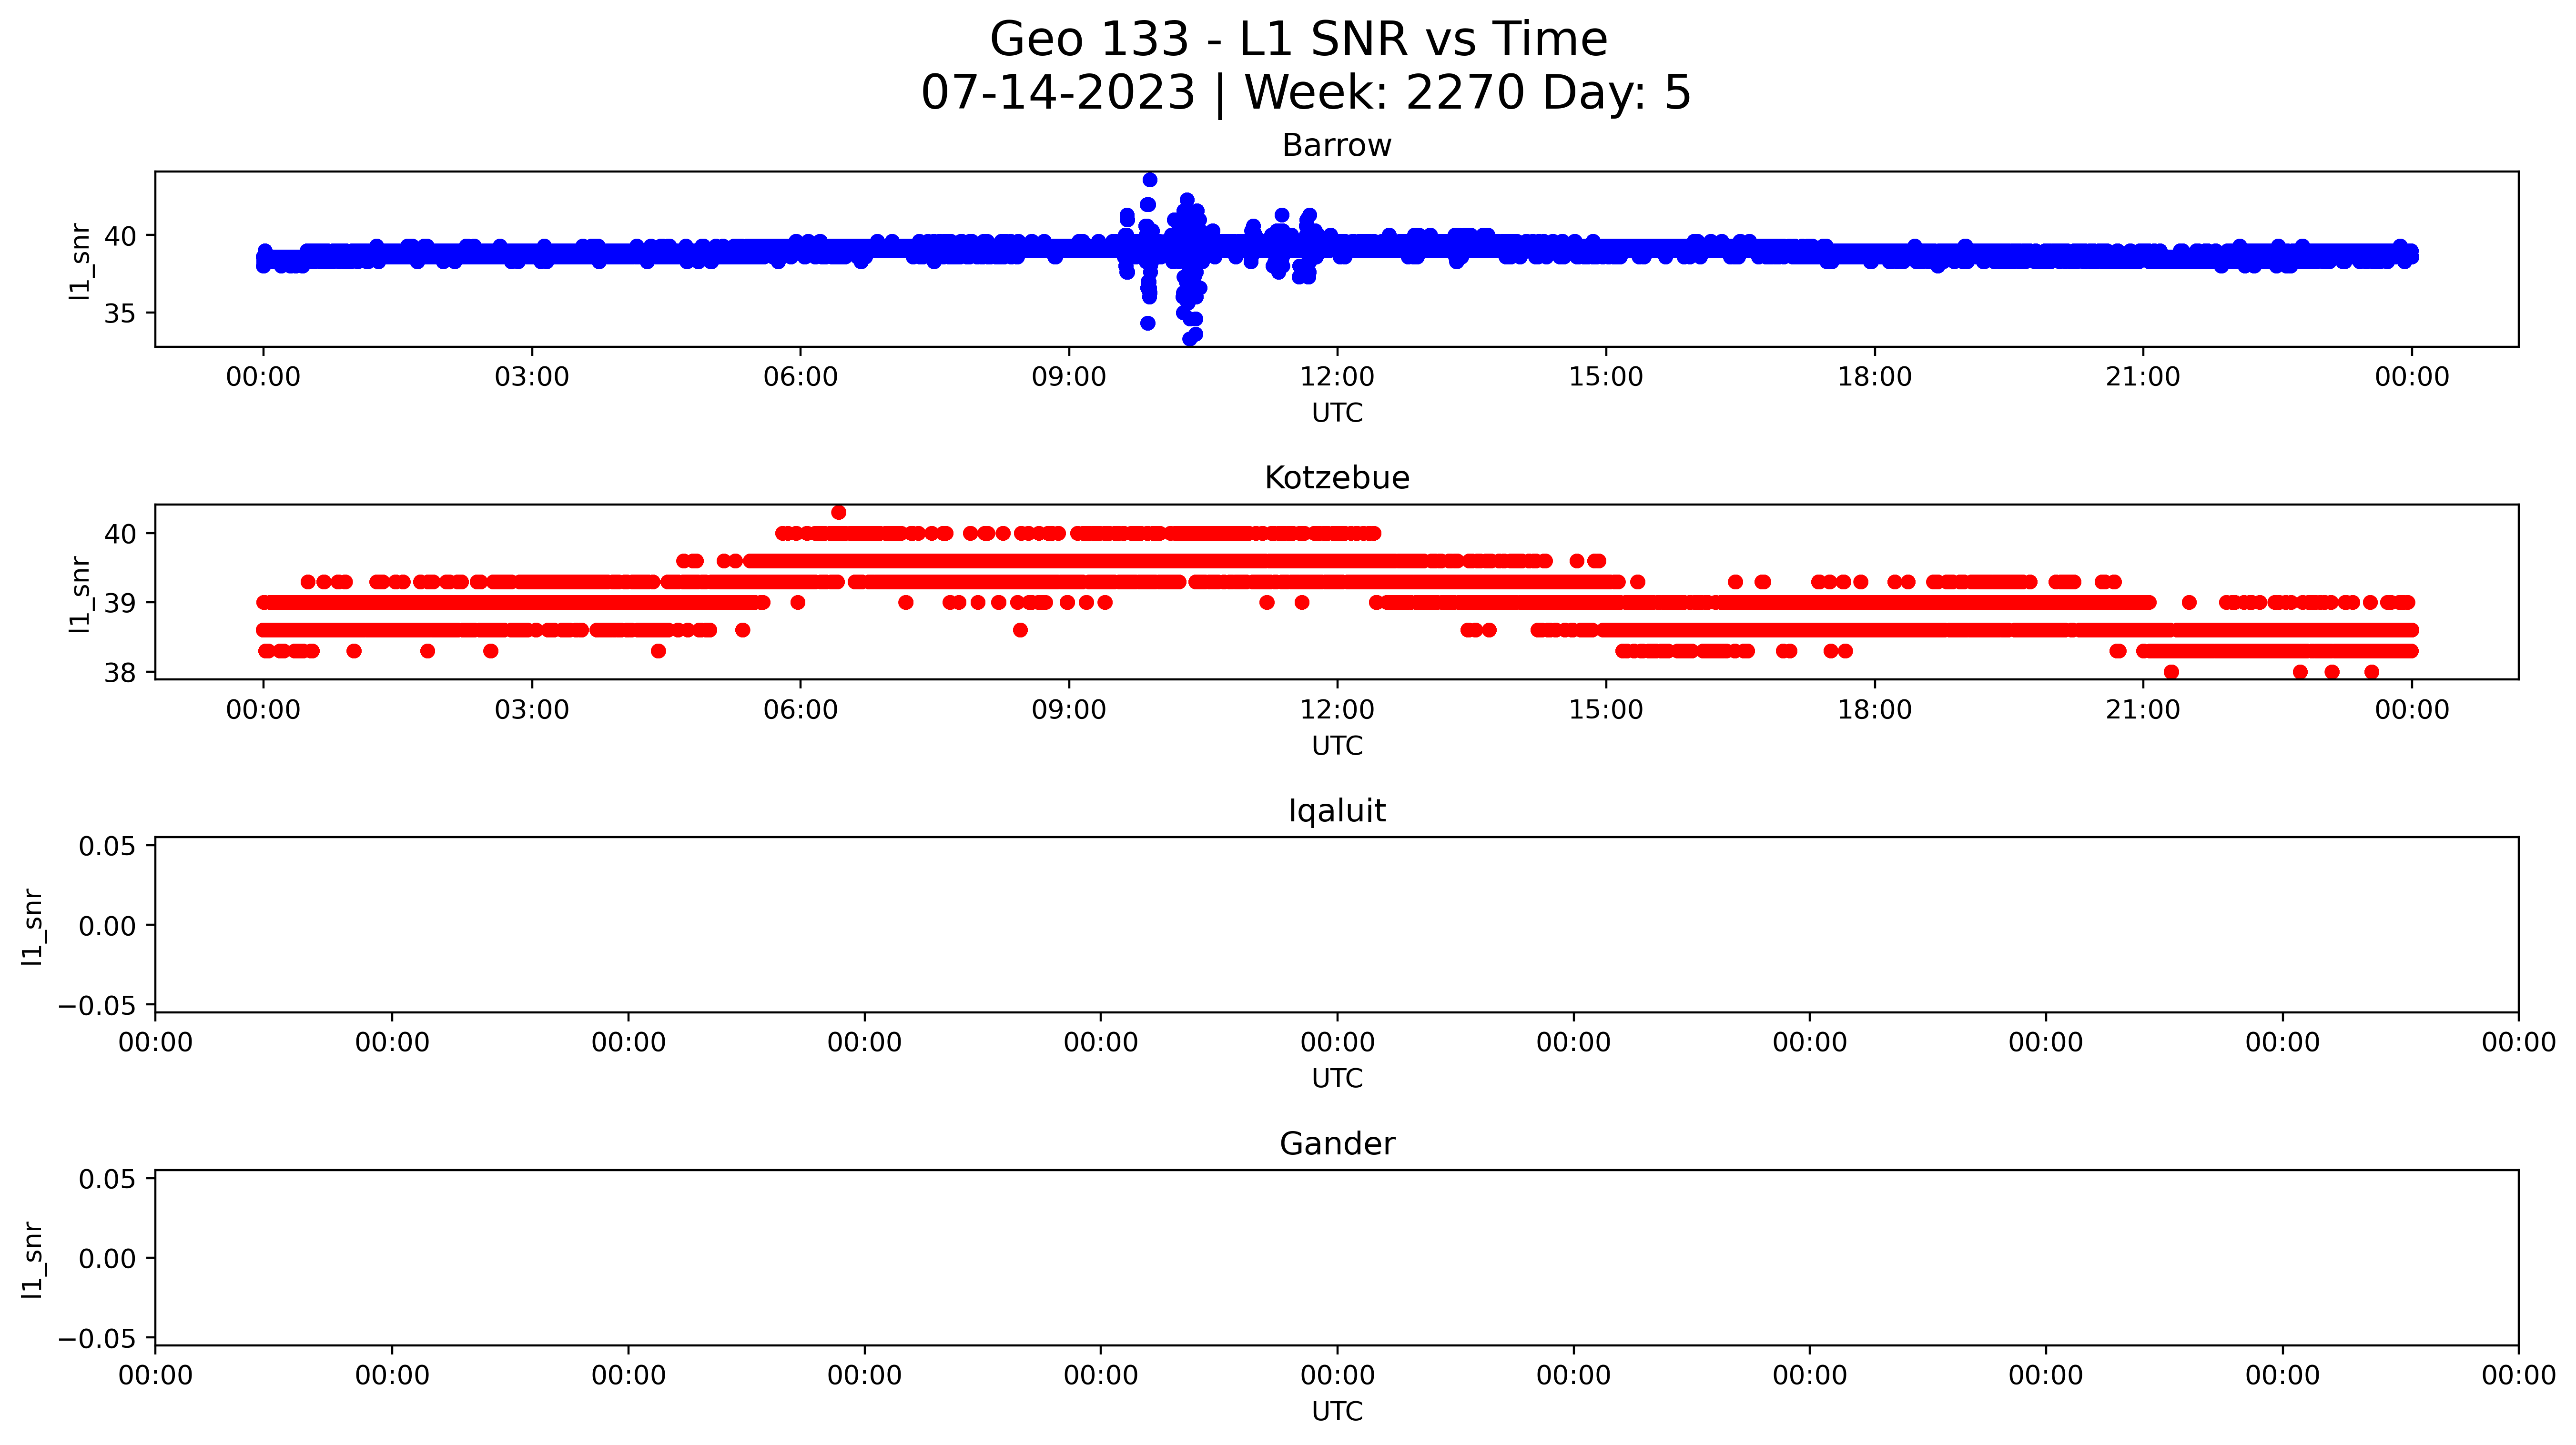Click the 39 y-axis tick in Kotzebue plot

[120, 603]
